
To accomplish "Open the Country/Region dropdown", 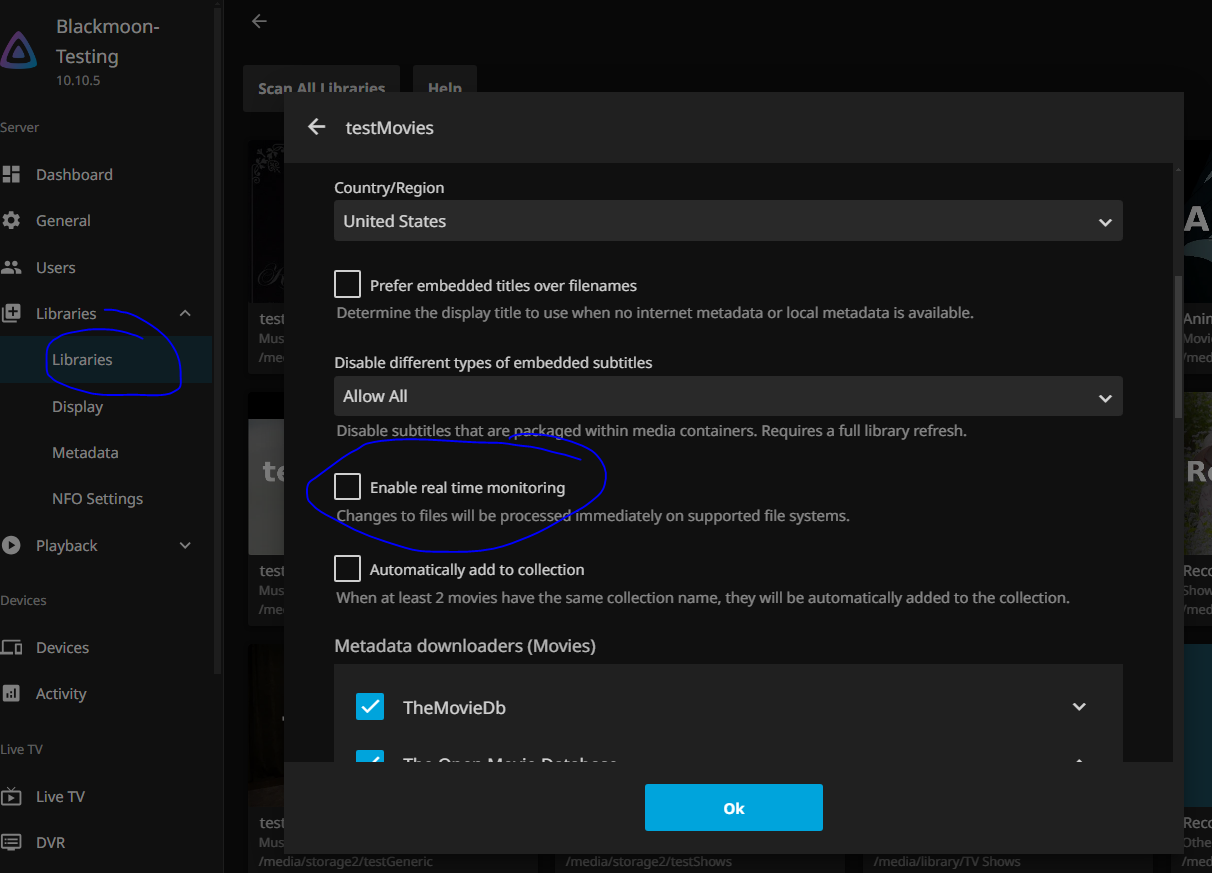I will pyautogui.click(x=727, y=221).
